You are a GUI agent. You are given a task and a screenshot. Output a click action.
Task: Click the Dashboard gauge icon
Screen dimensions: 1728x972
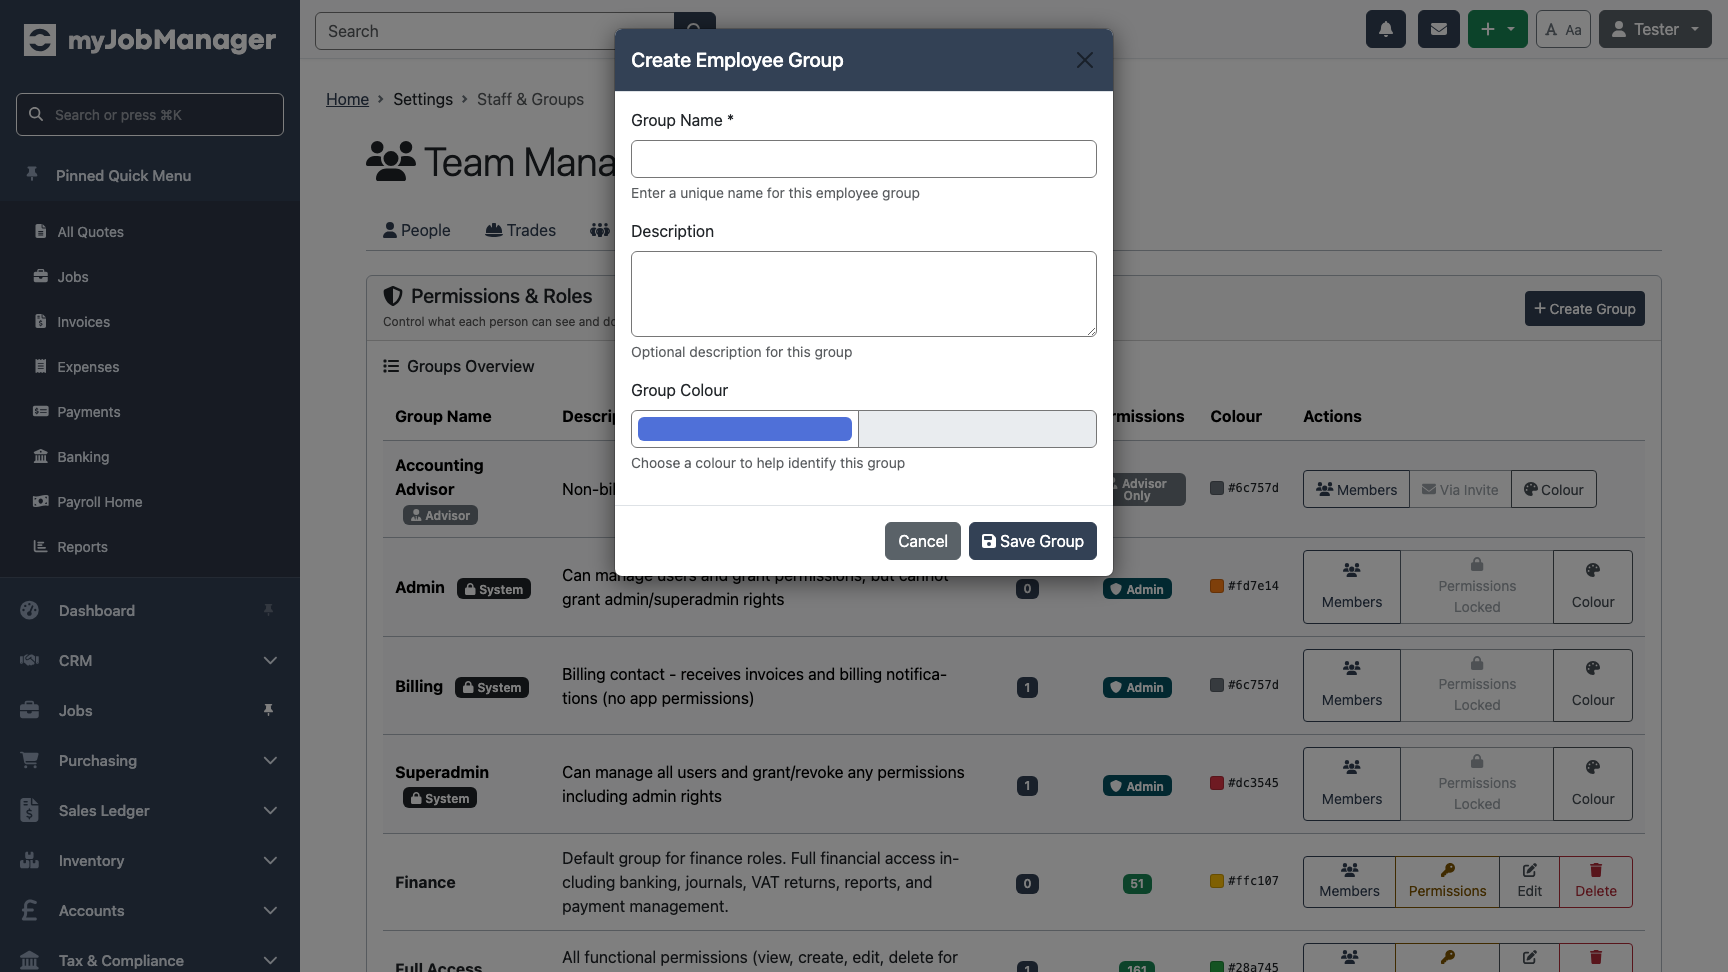30,610
